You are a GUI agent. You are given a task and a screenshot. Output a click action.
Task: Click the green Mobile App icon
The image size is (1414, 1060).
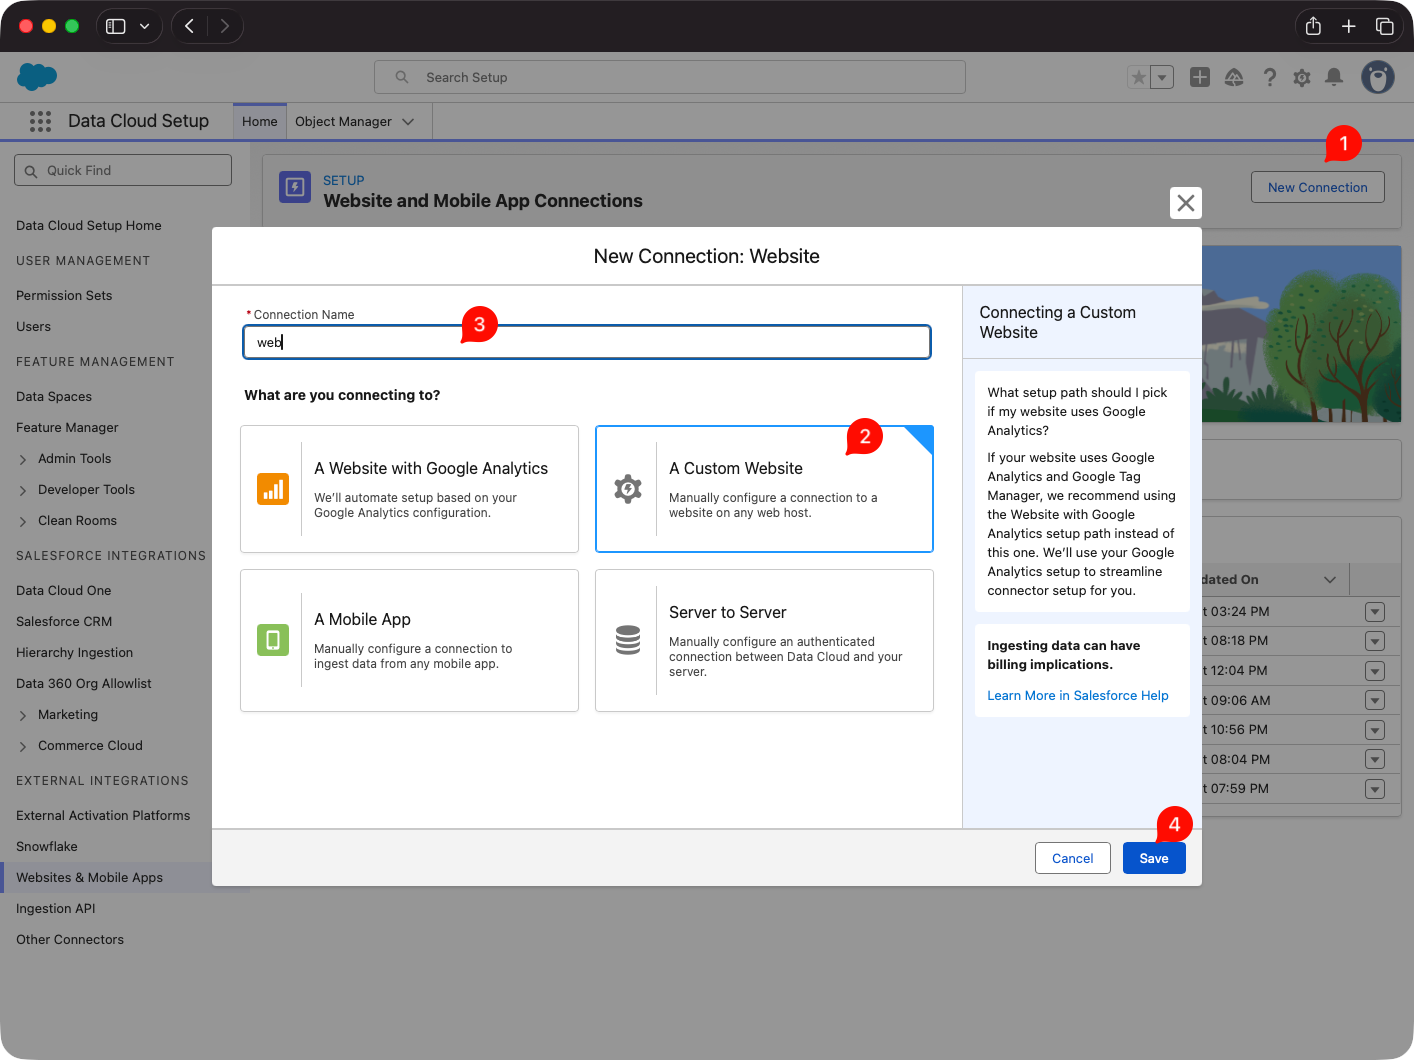coord(272,640)
